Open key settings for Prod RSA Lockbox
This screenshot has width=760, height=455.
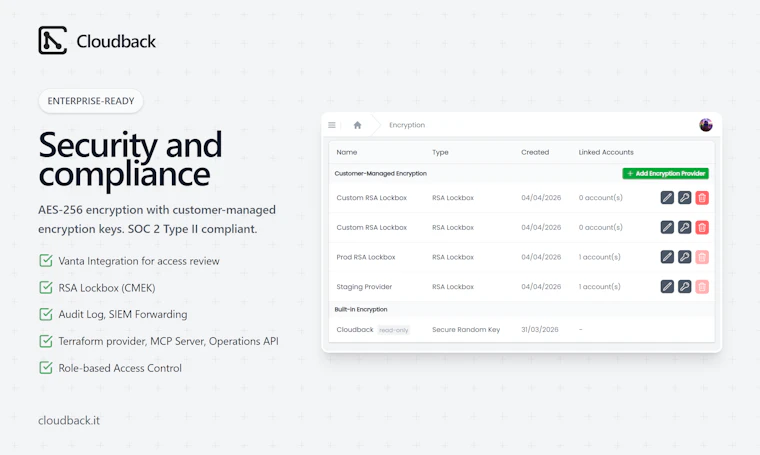[x=684, y=257]
